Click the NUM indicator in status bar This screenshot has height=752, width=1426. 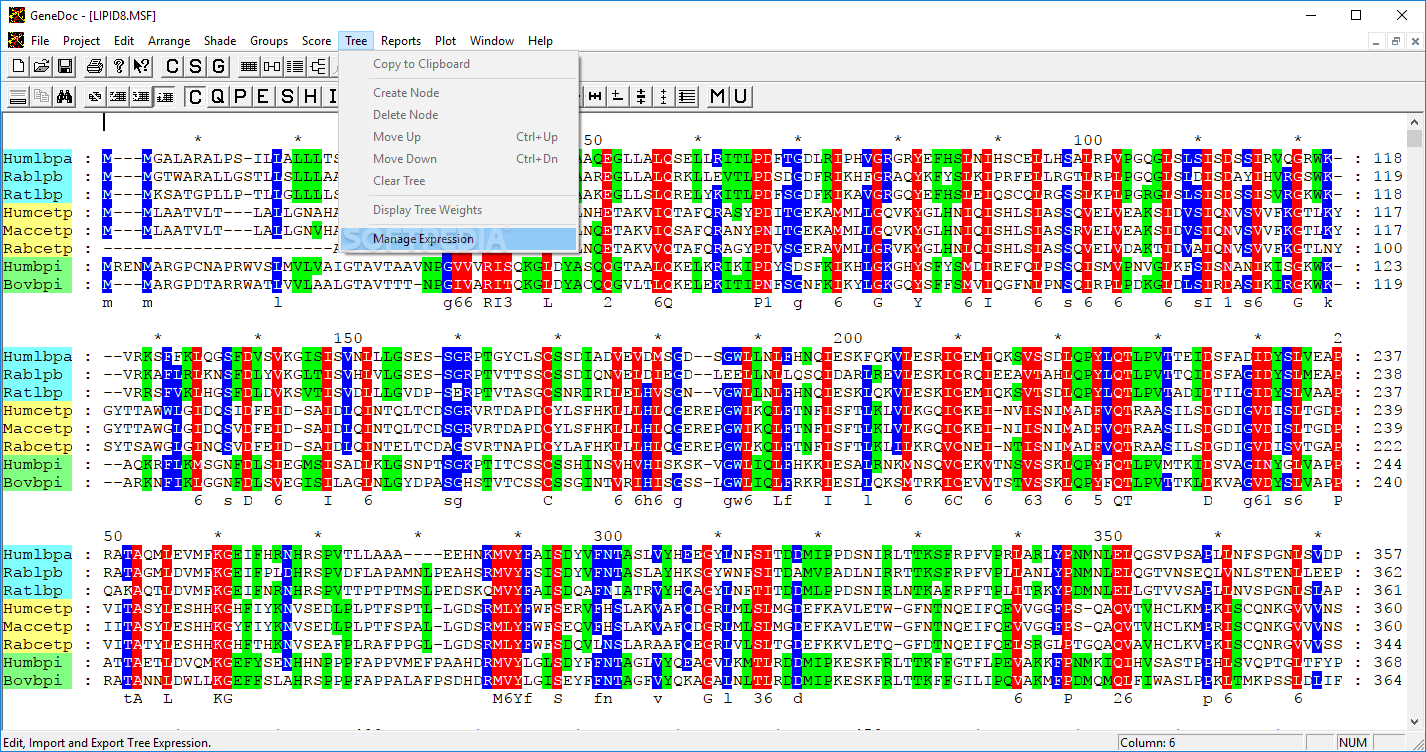coord(1353,743)
